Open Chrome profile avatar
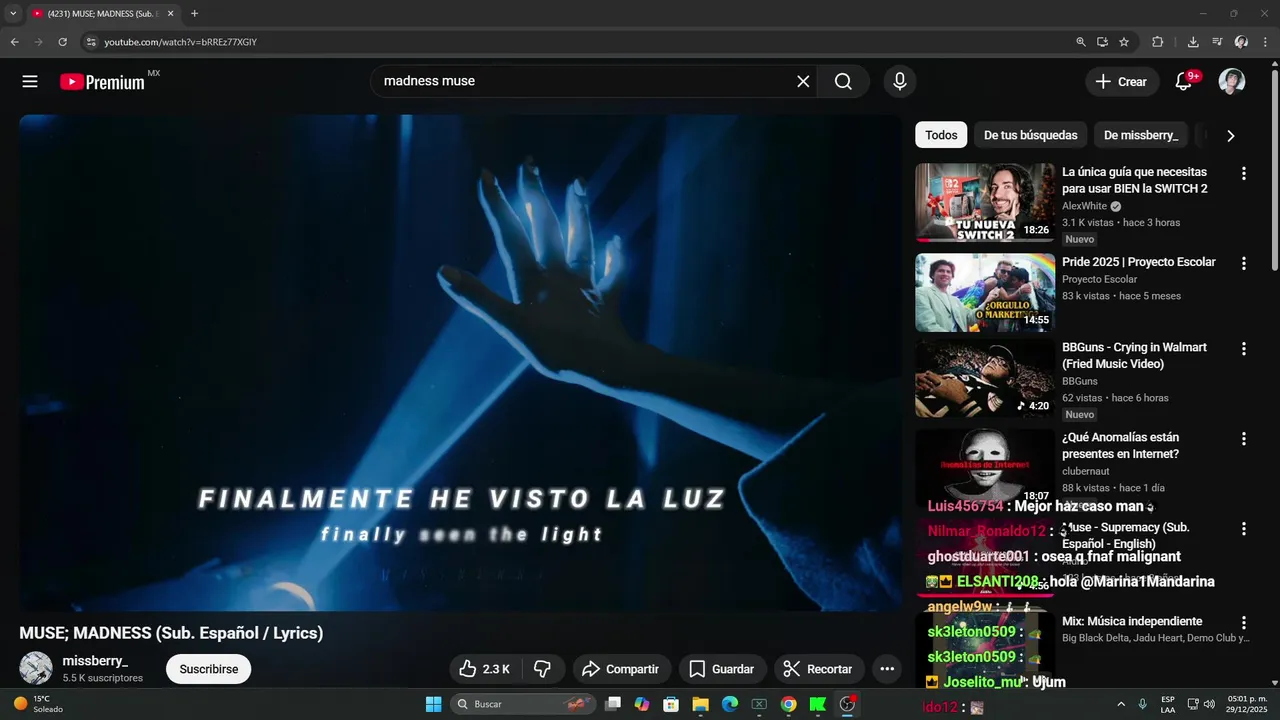 click(1241, 42)
